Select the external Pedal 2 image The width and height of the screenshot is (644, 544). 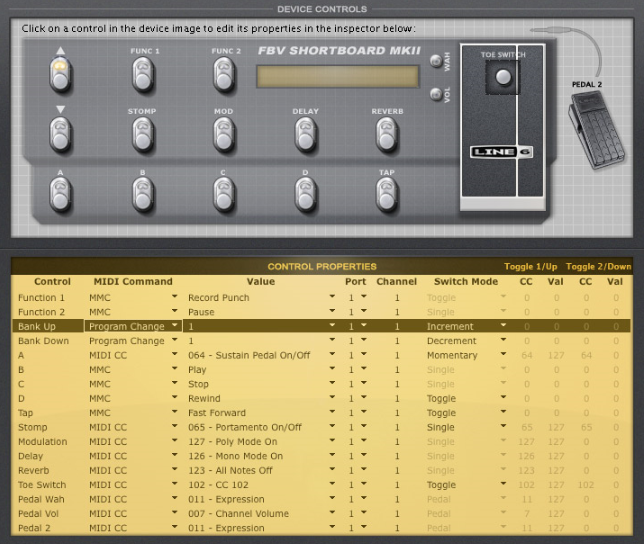point(596,131)
